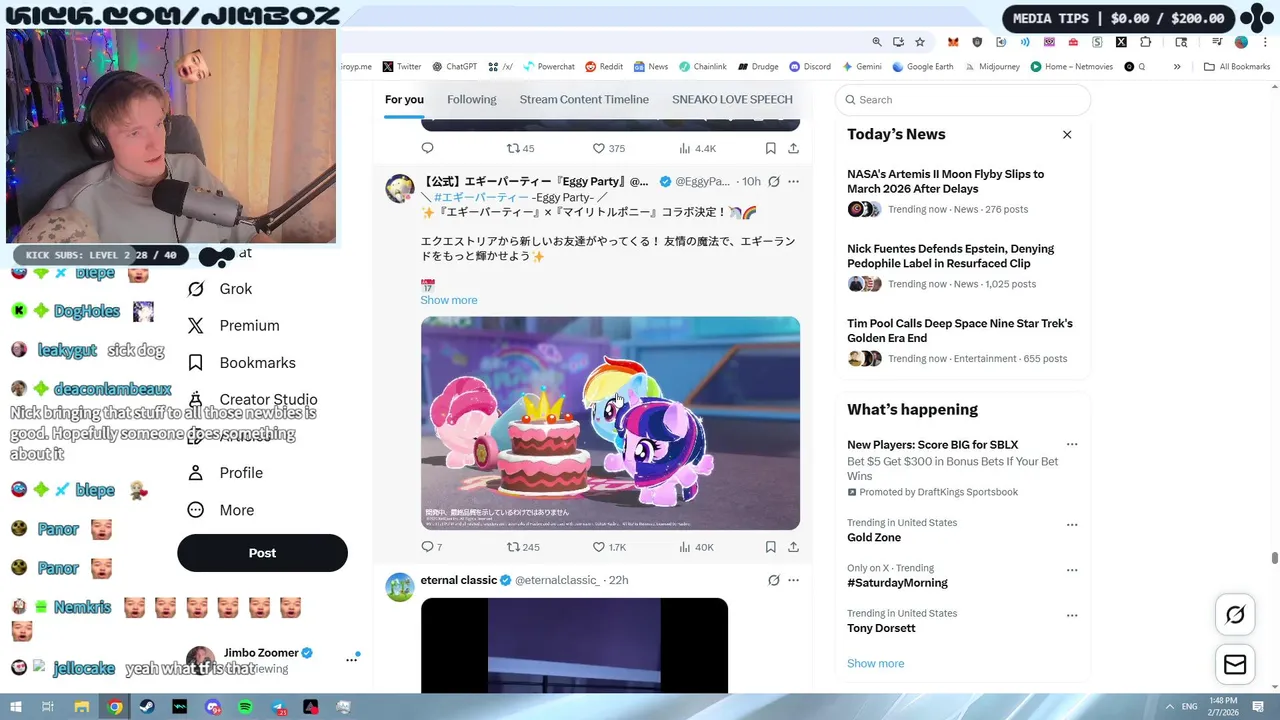The width and height of the screenshot is (1280, 720).
Task: Open Chrome media controls icon
Action: tap(1217, 42)
